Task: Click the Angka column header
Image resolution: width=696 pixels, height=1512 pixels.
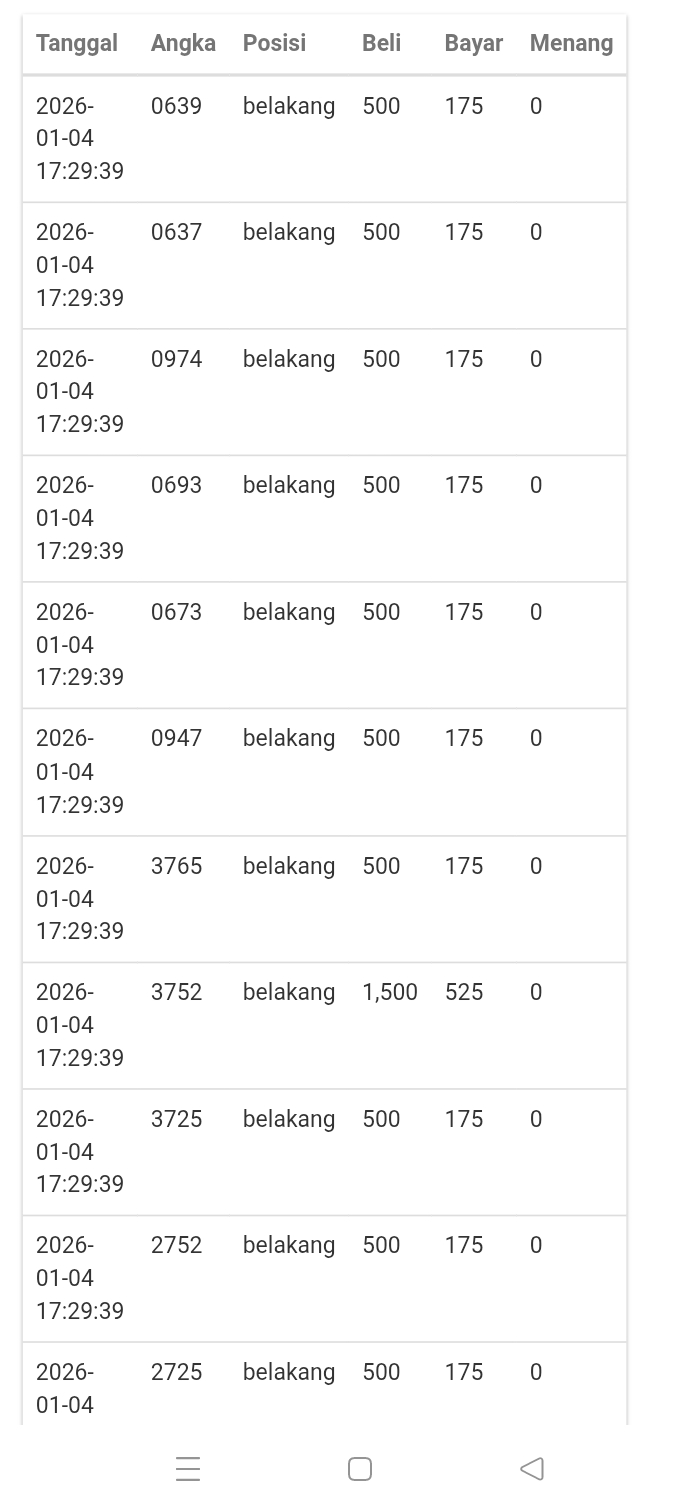Action: [183, 43]
